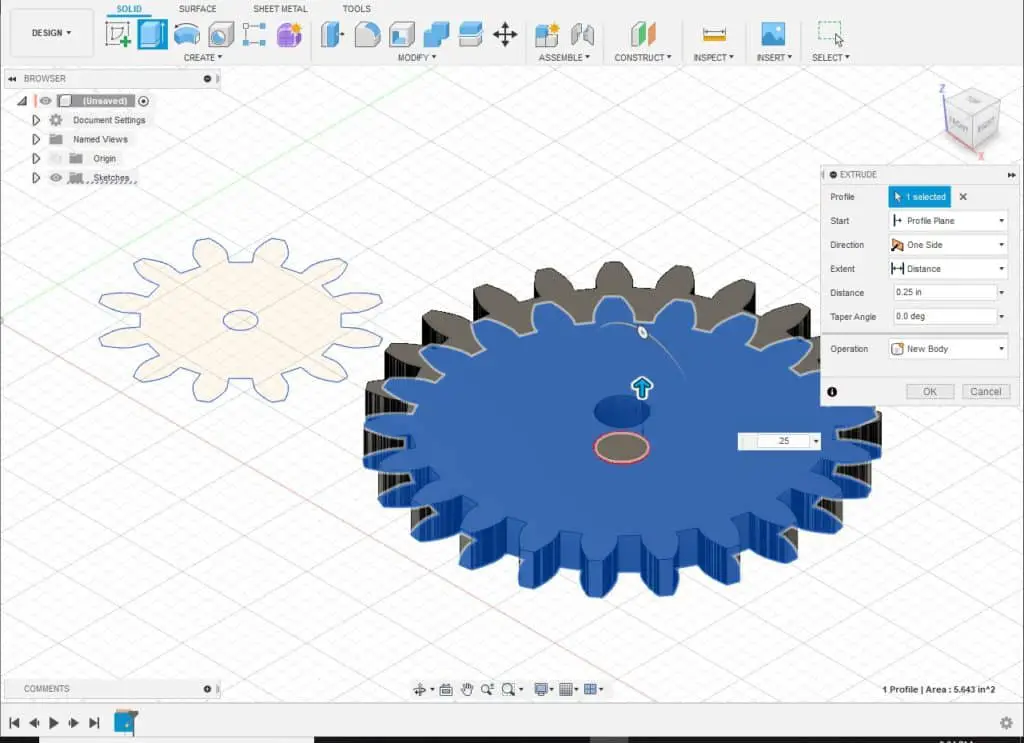Expand the Named Views node
This screenshot has height=743, width=1024.
(x=36, y=139)
